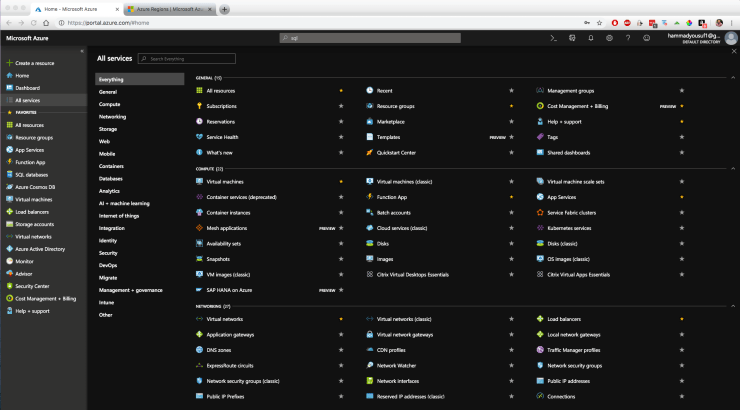
Task: Open Cloud Shell from the top bar
Action: [x=553, y=38]
